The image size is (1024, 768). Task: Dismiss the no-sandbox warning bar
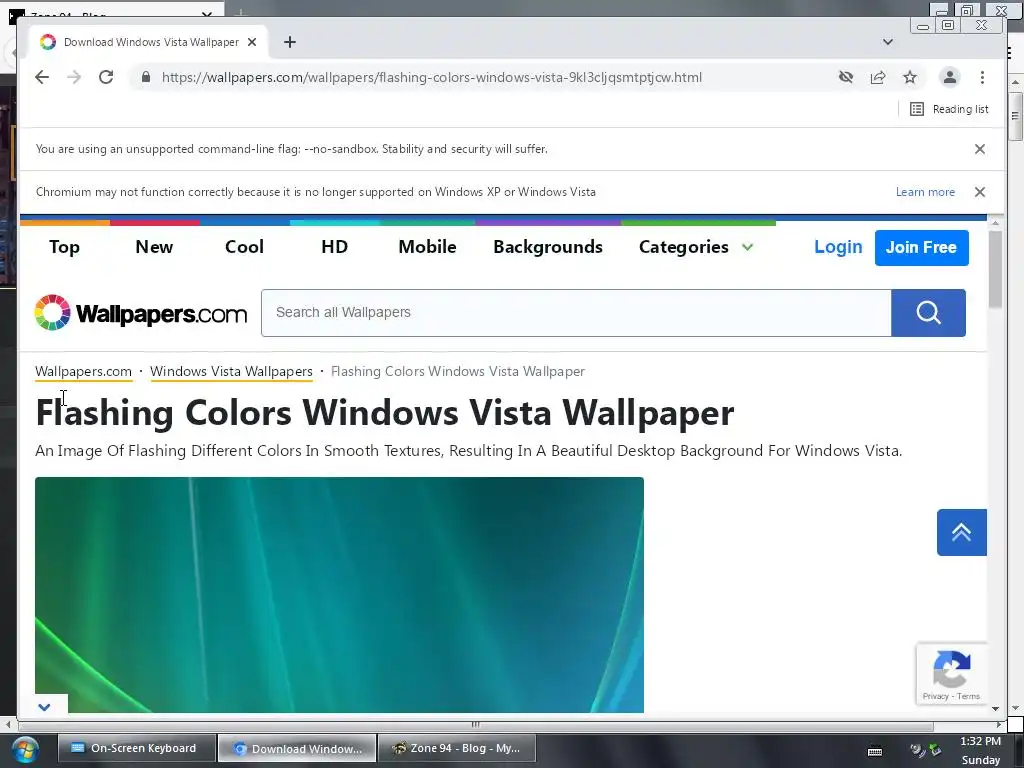click(x=980, y=149)
